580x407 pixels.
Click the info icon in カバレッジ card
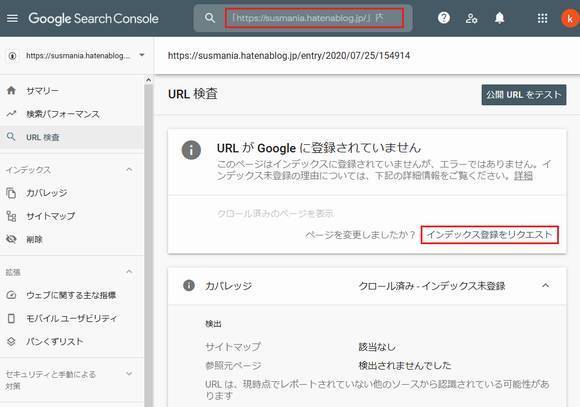coord(189,285)
